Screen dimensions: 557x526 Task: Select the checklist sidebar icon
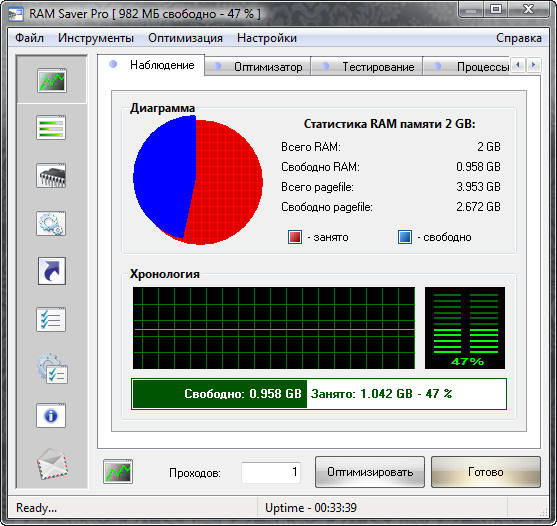click(51, 320)
